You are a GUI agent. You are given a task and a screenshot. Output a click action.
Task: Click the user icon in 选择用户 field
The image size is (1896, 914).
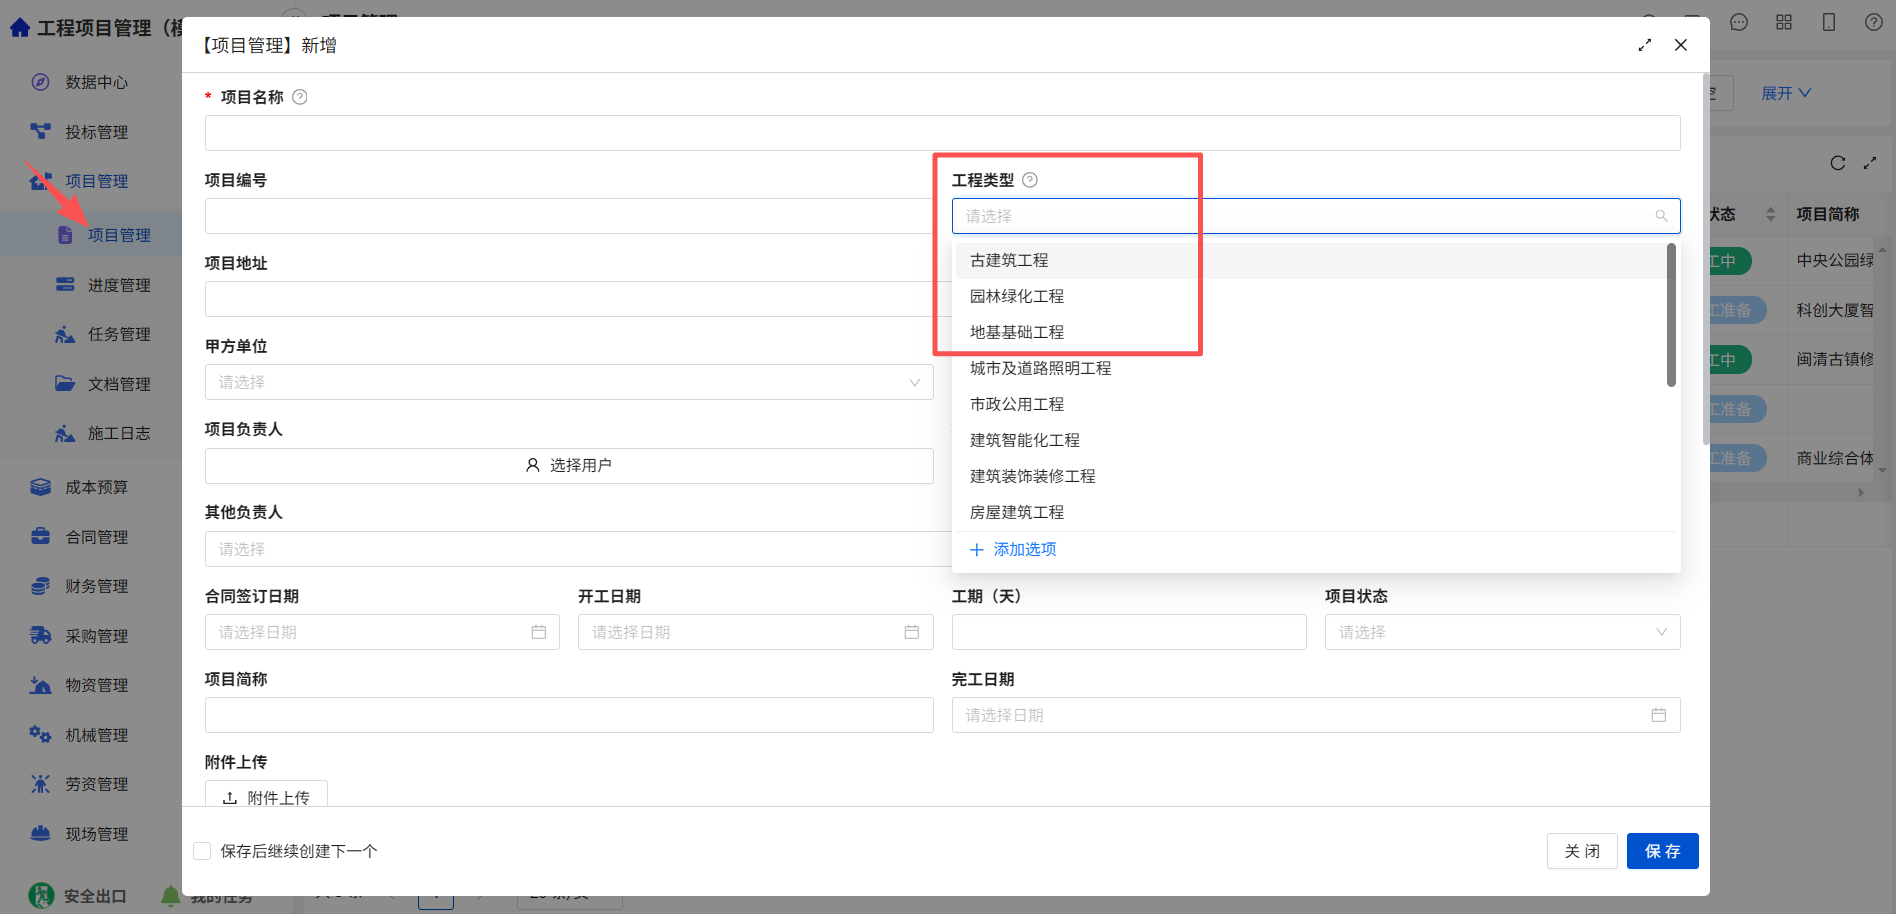pyautogui.click(x=533, y=465)
